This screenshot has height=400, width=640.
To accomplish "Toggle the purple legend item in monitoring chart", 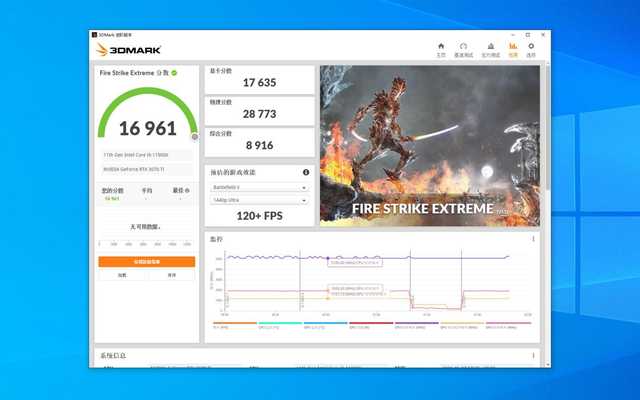I will pyautogui.click(x=416, y=325).
